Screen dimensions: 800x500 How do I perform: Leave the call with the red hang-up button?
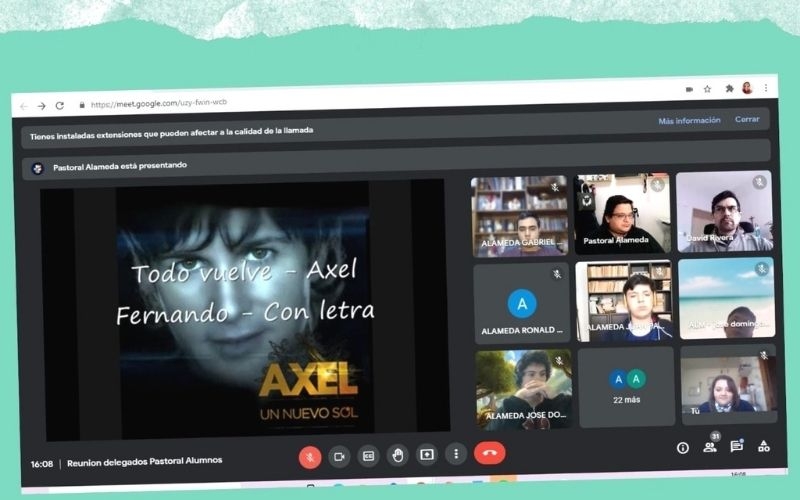[490, 453]
